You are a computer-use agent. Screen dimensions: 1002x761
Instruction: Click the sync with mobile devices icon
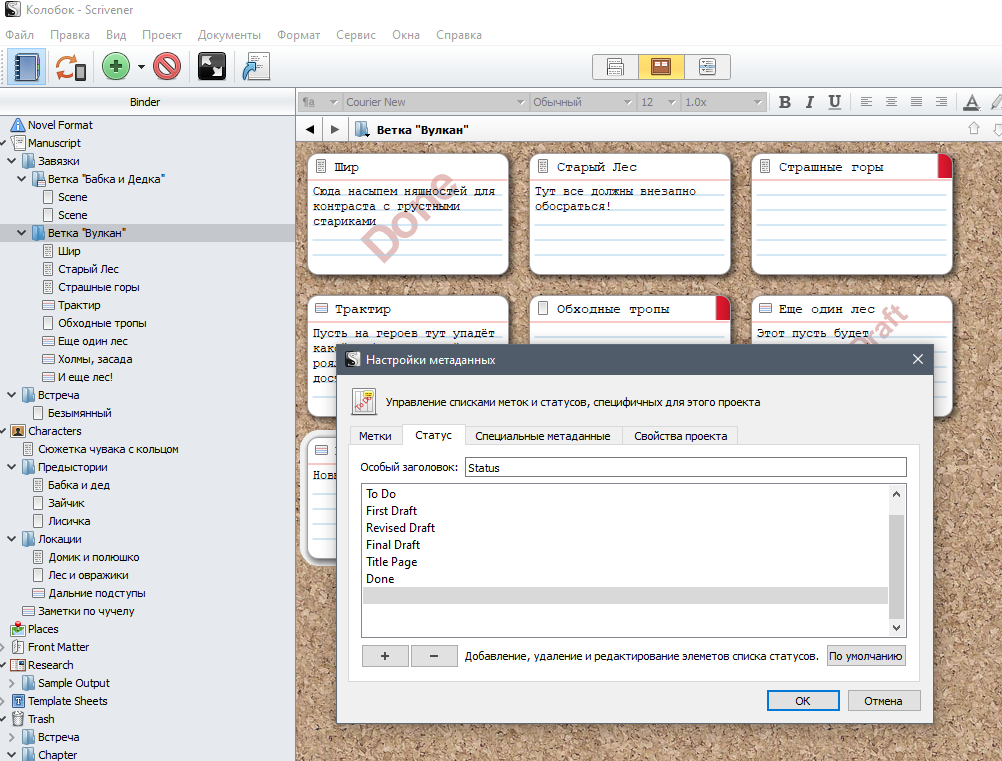(70, 67)
